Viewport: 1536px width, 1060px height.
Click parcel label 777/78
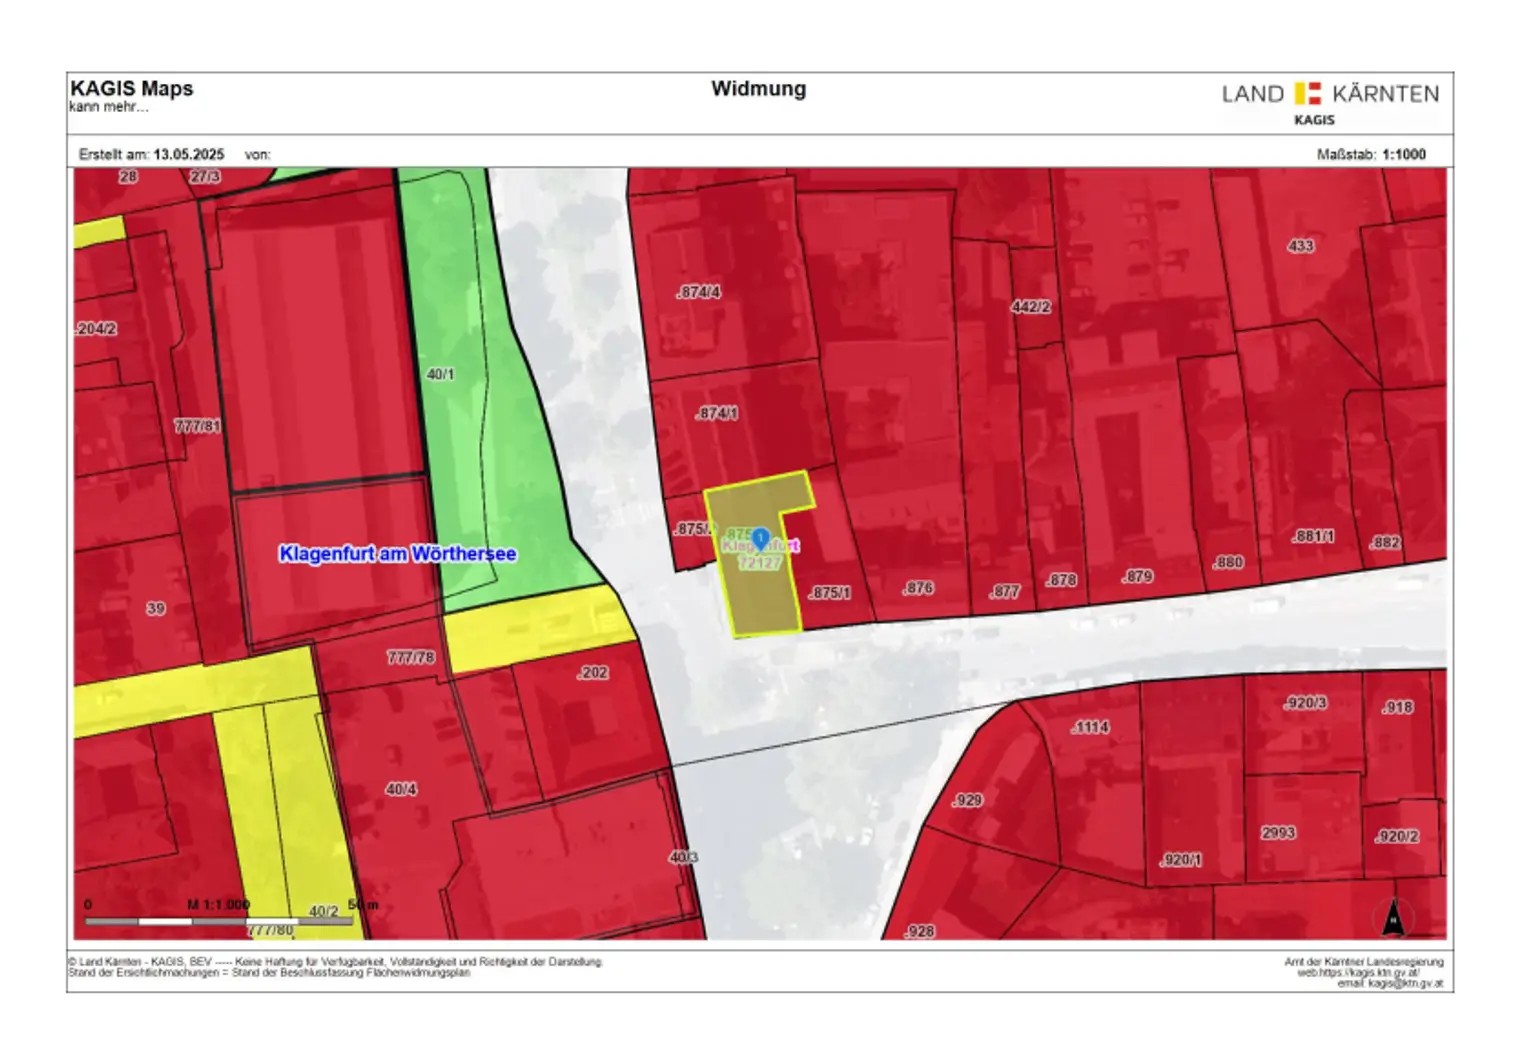(x=410, y=658)
